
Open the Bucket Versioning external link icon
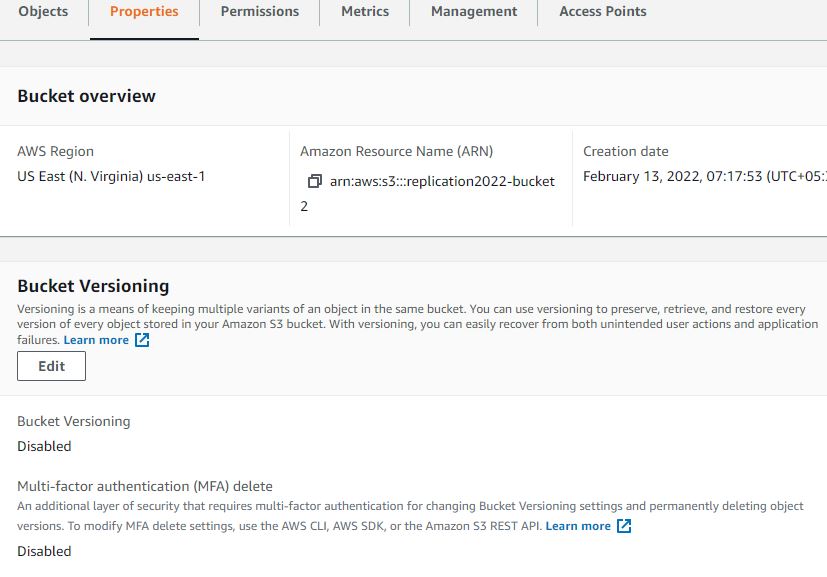tap(139, 339)
